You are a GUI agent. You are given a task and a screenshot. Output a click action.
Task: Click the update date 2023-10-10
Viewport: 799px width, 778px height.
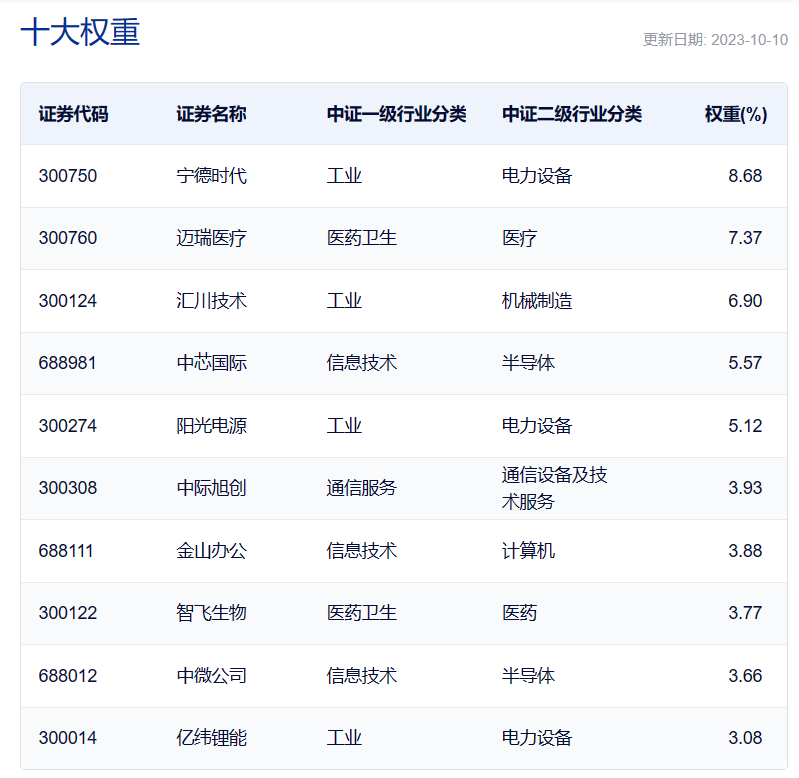714,40
